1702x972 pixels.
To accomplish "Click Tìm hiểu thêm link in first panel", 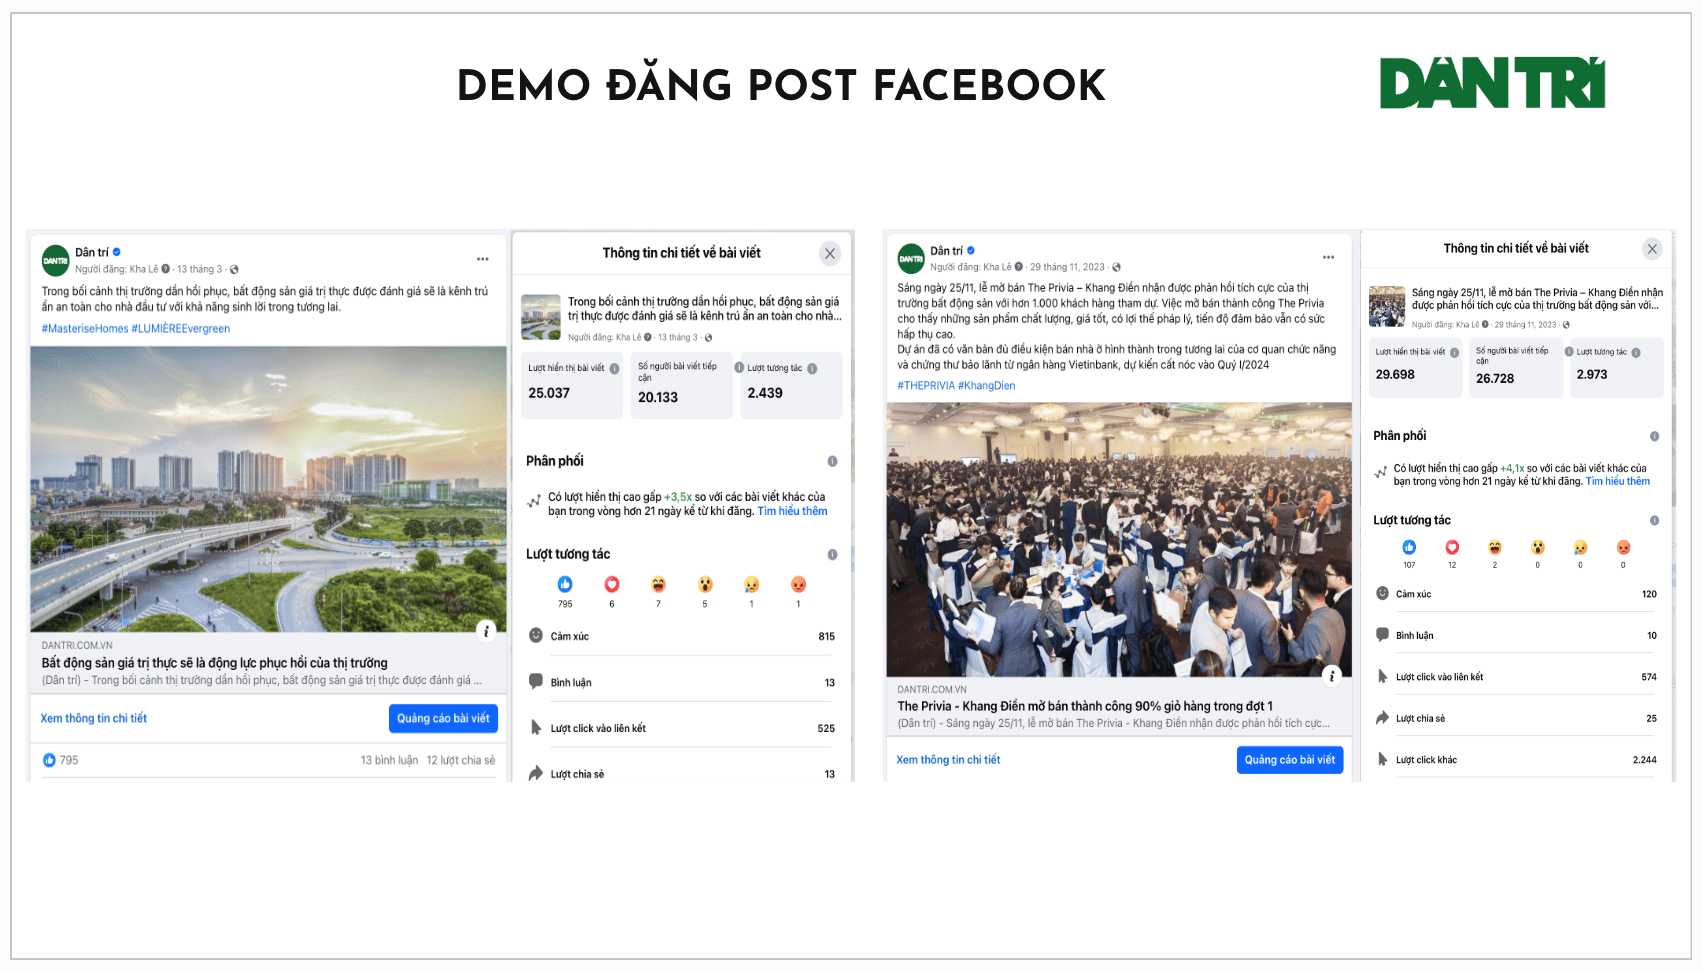I will [x=792, y=511].
